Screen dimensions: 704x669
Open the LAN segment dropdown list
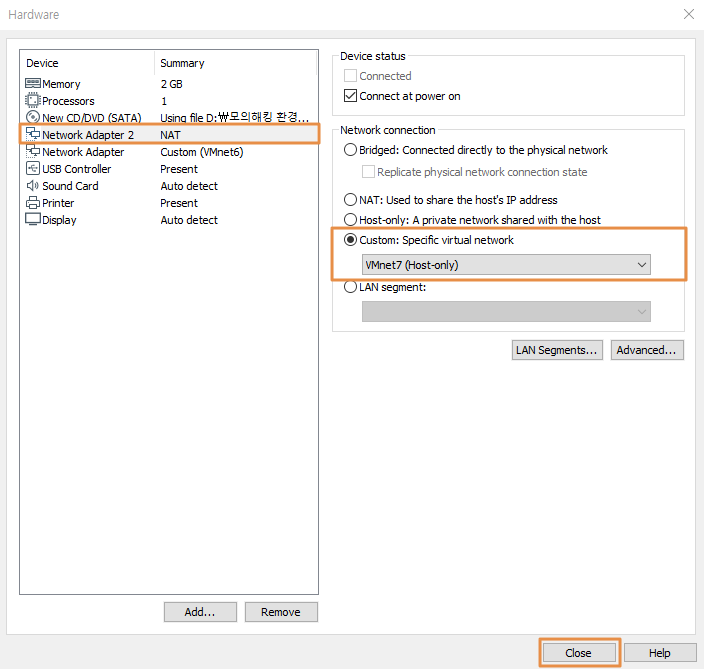(x=506, y=311)
